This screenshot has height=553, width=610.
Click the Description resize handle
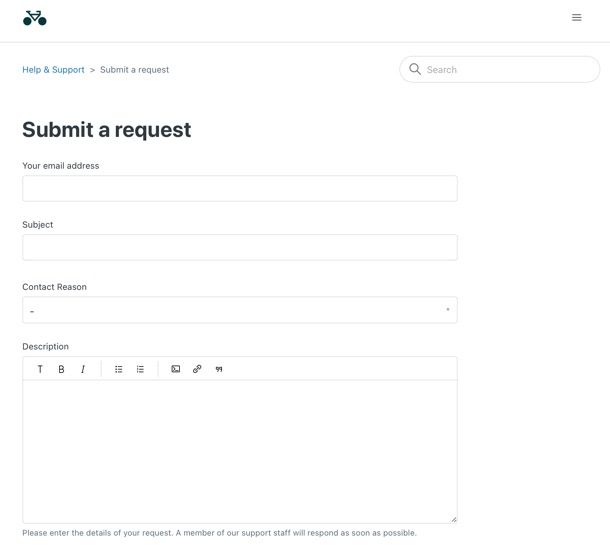tap(454, 520)
